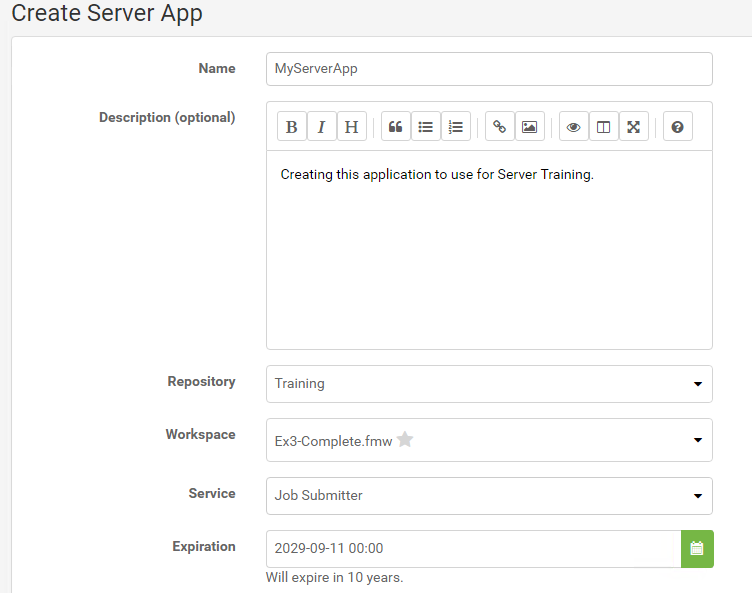Create a numbered ordered list
The image size is (752, 593).
[x=456, y=127]
